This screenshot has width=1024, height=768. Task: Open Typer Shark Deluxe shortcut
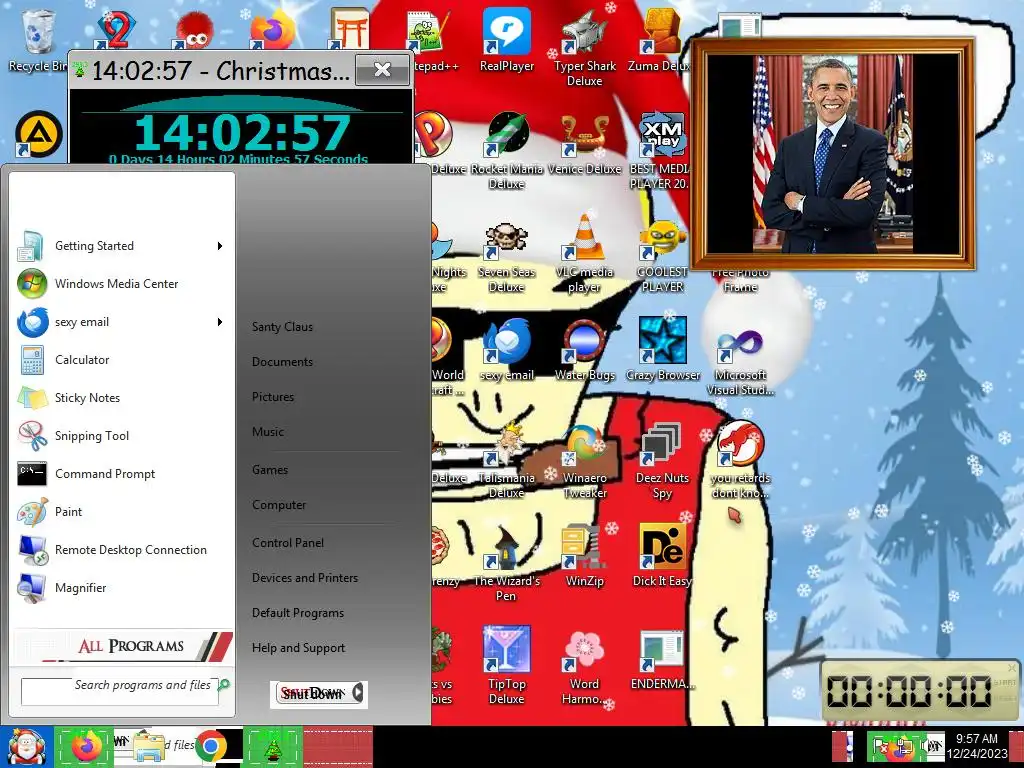pyautogui.click(x=584, y=47)
